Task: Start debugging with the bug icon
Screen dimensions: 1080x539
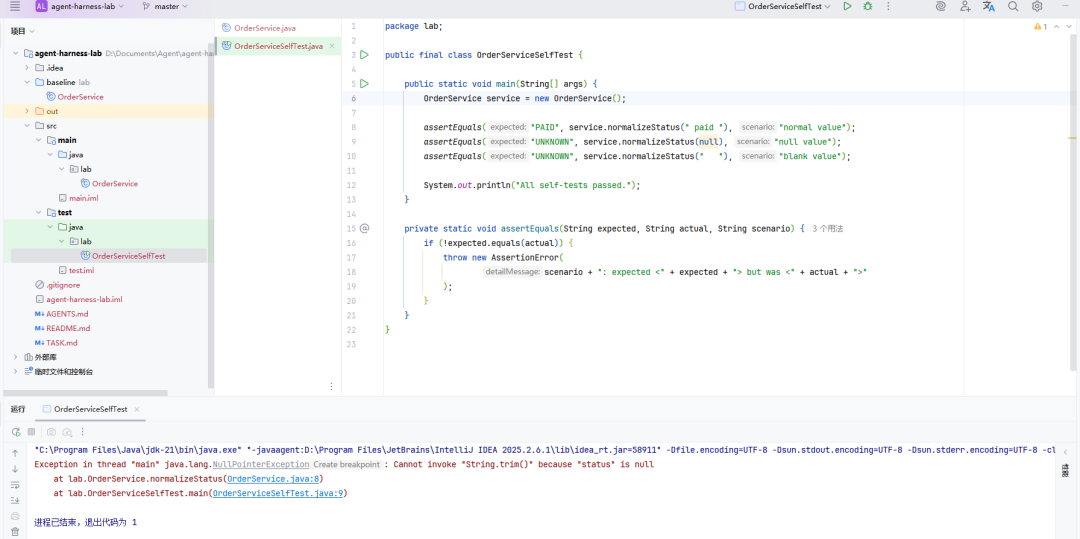Action: pos(868,6)
